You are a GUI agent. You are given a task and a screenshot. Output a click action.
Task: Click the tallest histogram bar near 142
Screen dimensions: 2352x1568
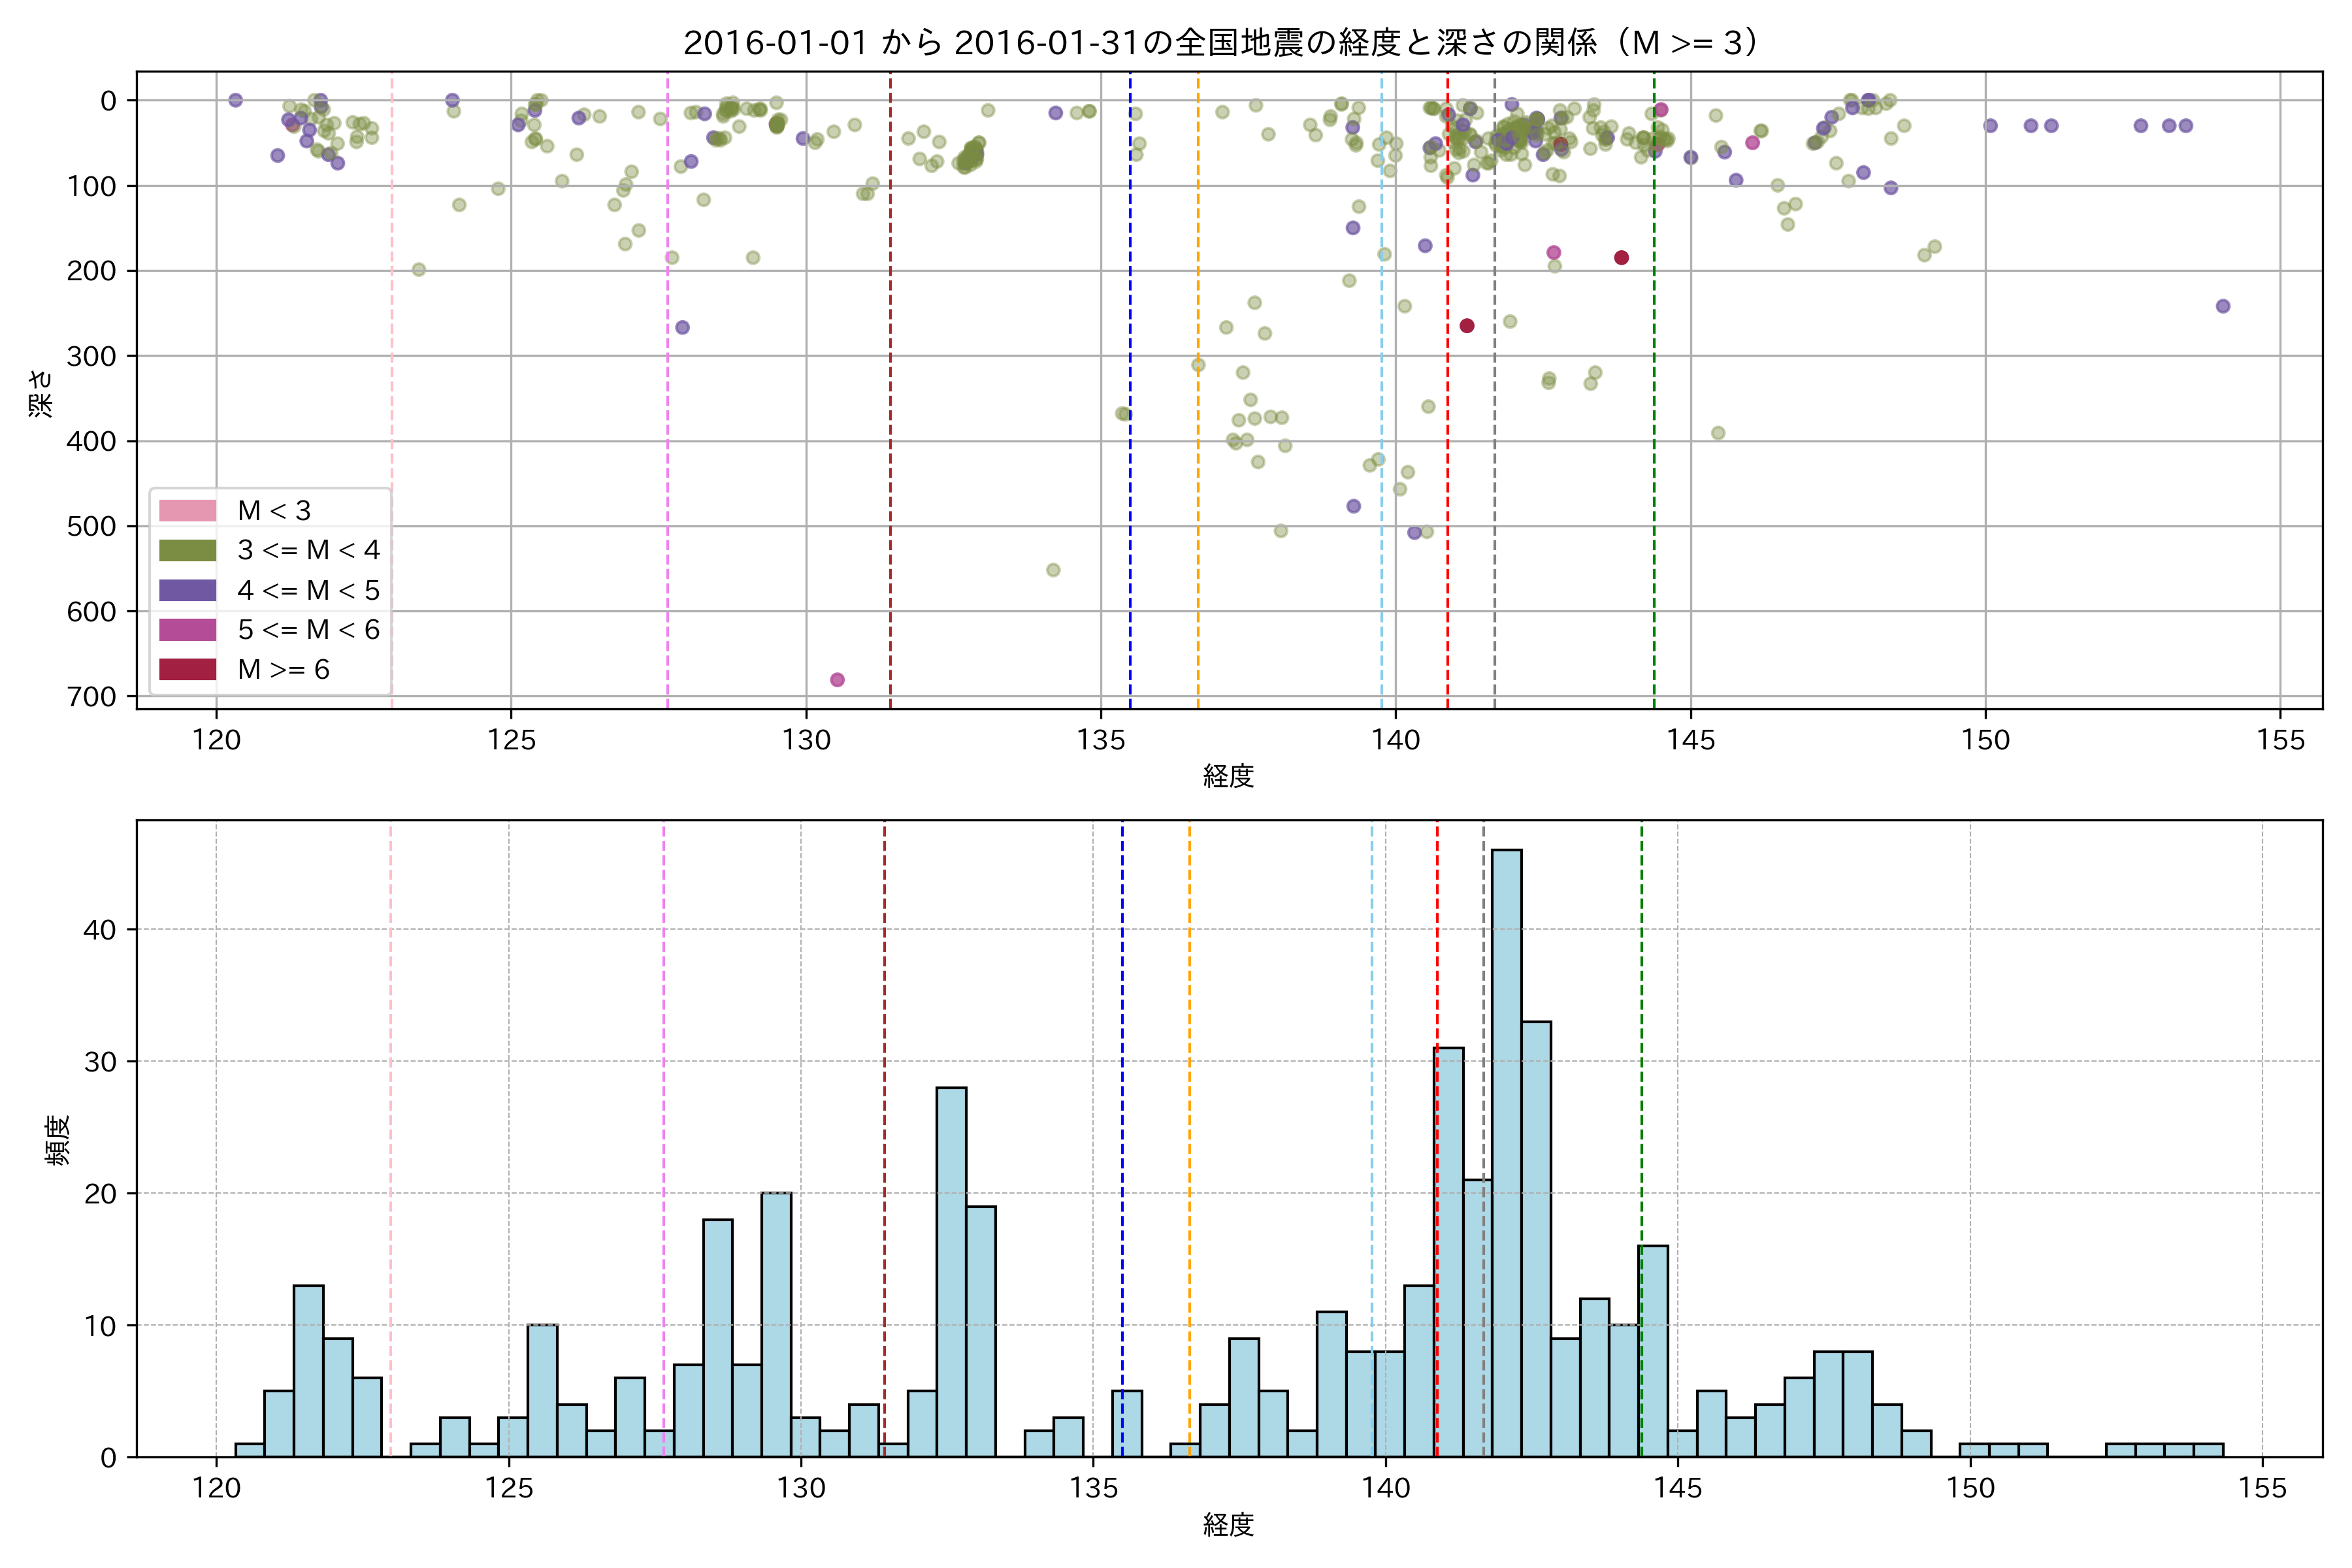pos(1506,1150)
